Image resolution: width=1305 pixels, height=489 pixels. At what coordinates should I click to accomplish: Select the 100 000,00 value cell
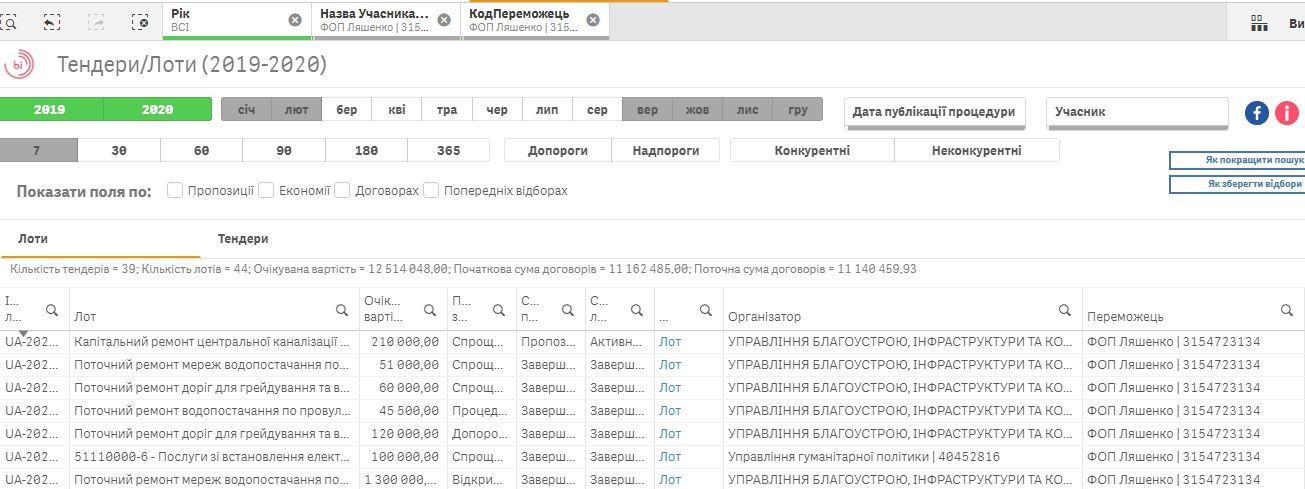pyautogui.click(x=402, y=457)
